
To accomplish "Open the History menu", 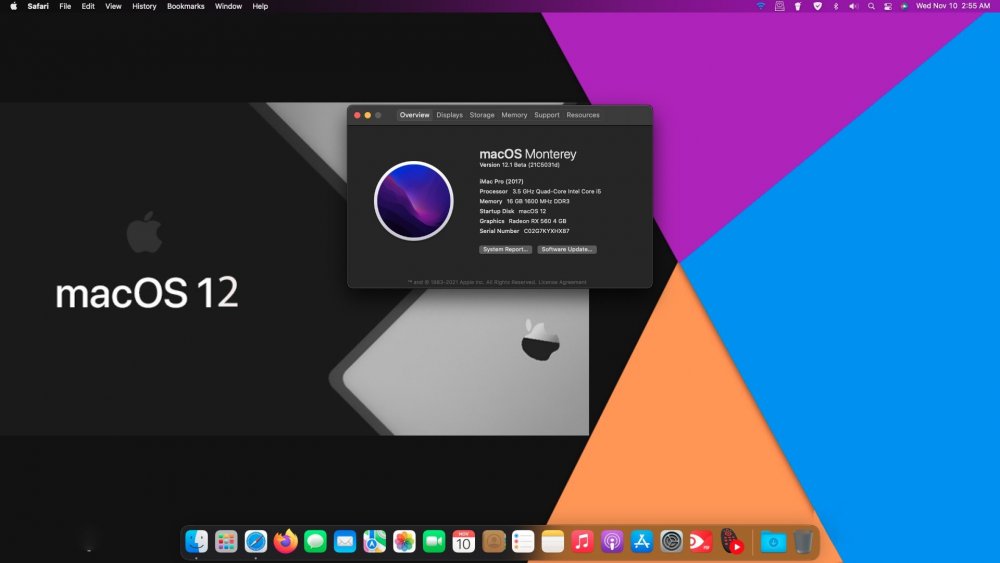I will point(144,6).
